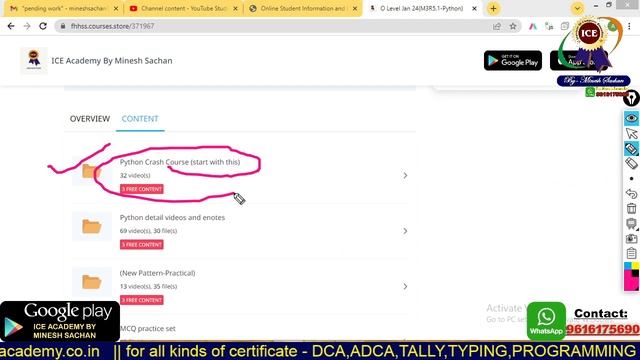Expand Python detail videos chevron arrow
Image resolution: width=640 pixels, height=360 pixels.
click(x=405, y=231)
